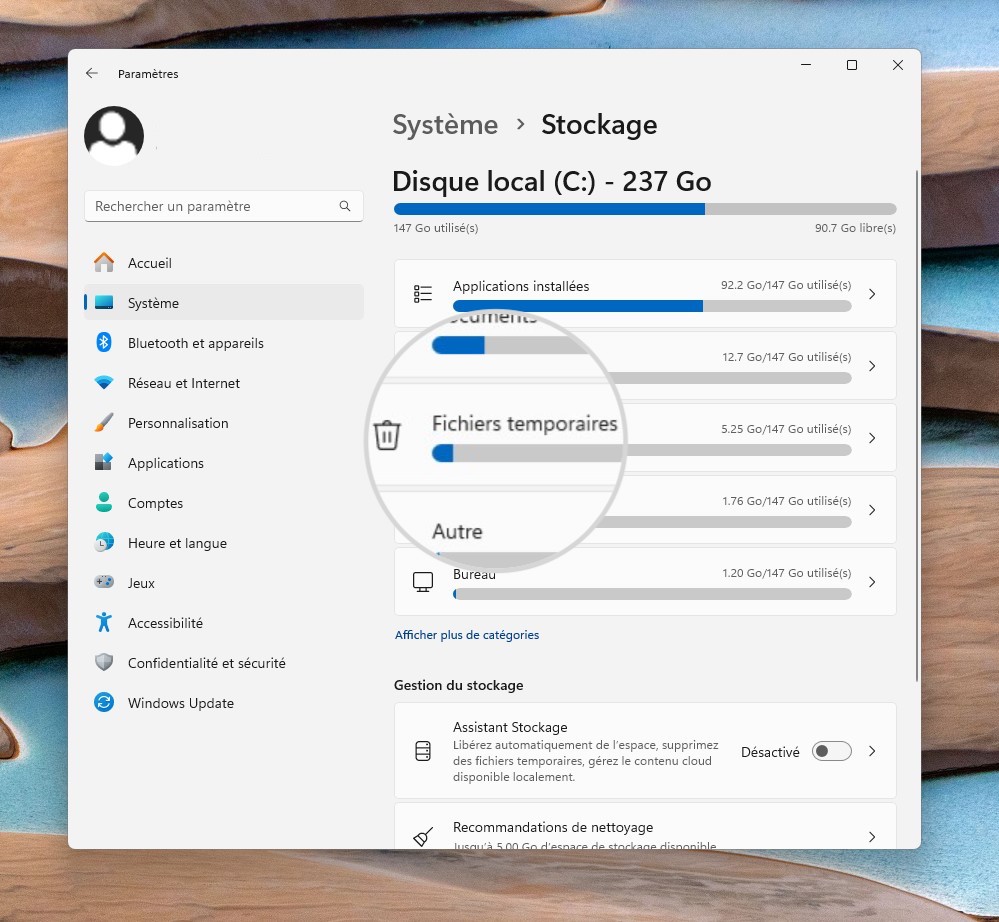
Task: Open the 1.76 Go row chevron
Action: (x=872, y=510)
